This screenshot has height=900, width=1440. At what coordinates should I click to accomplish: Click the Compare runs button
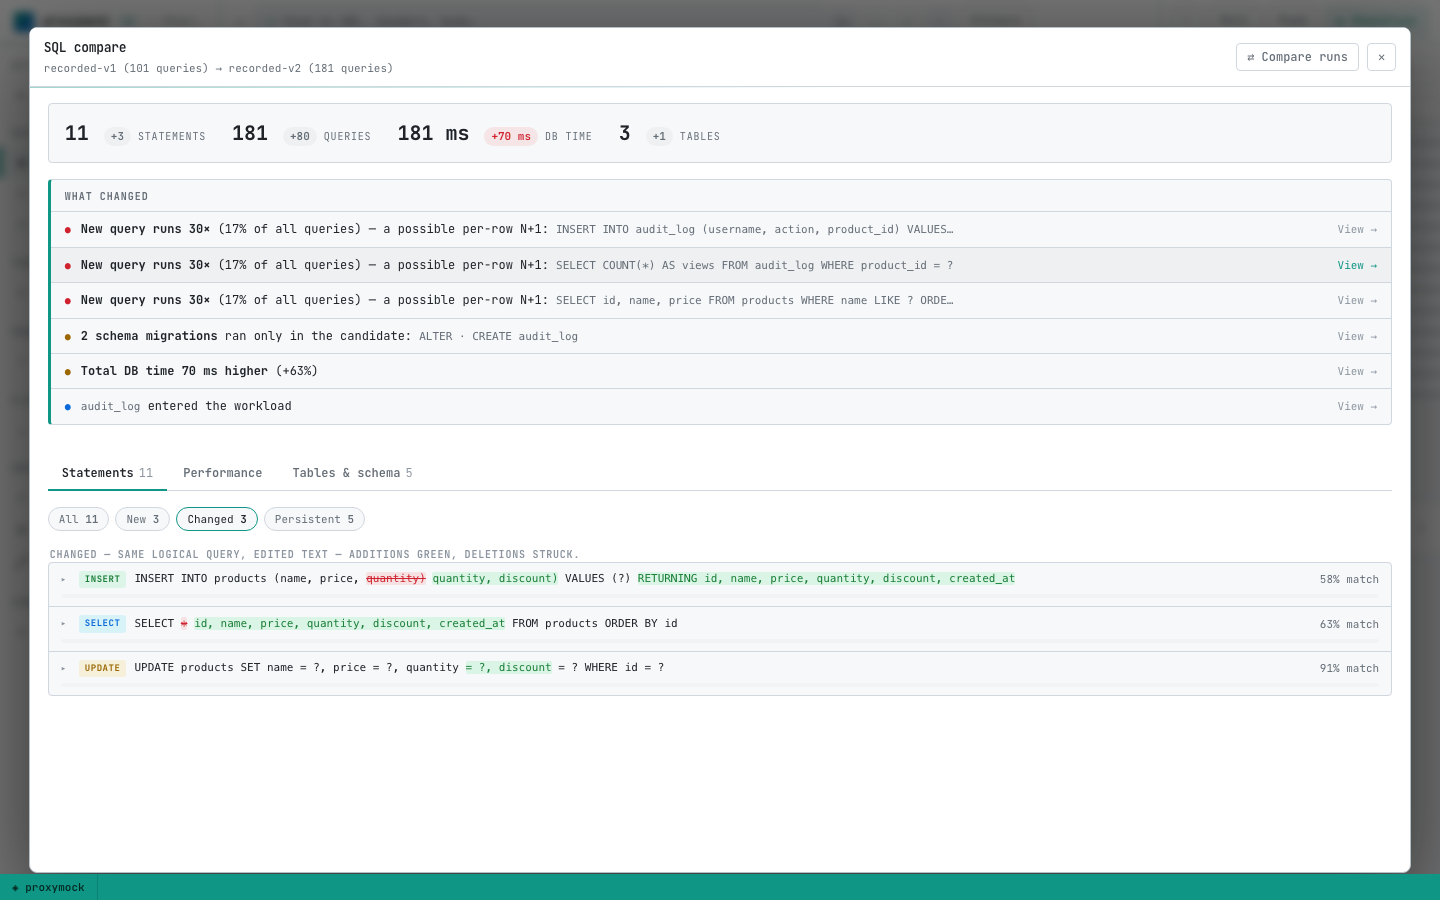(x=1297, y=57)
